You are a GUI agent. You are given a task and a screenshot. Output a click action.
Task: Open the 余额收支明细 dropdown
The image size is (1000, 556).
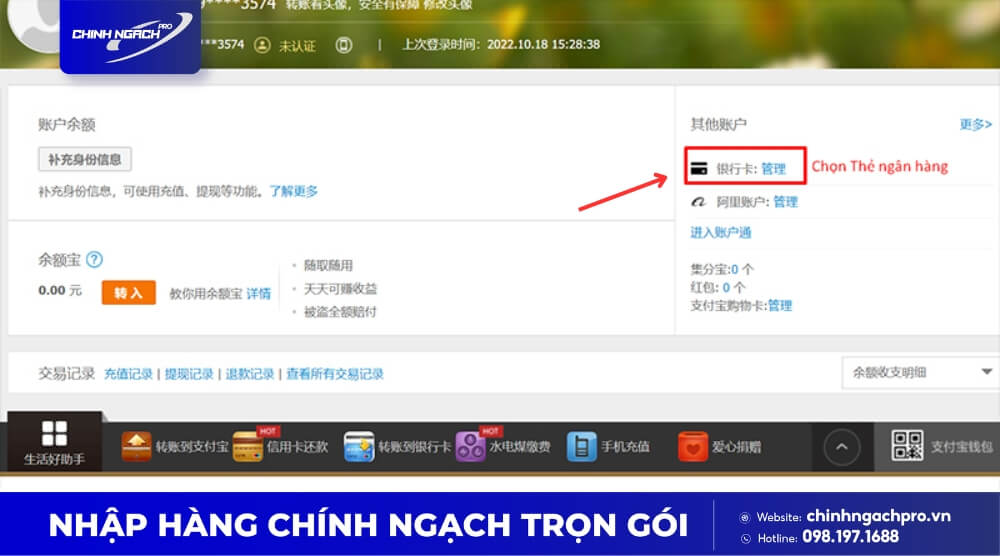[x=920, y=372]
